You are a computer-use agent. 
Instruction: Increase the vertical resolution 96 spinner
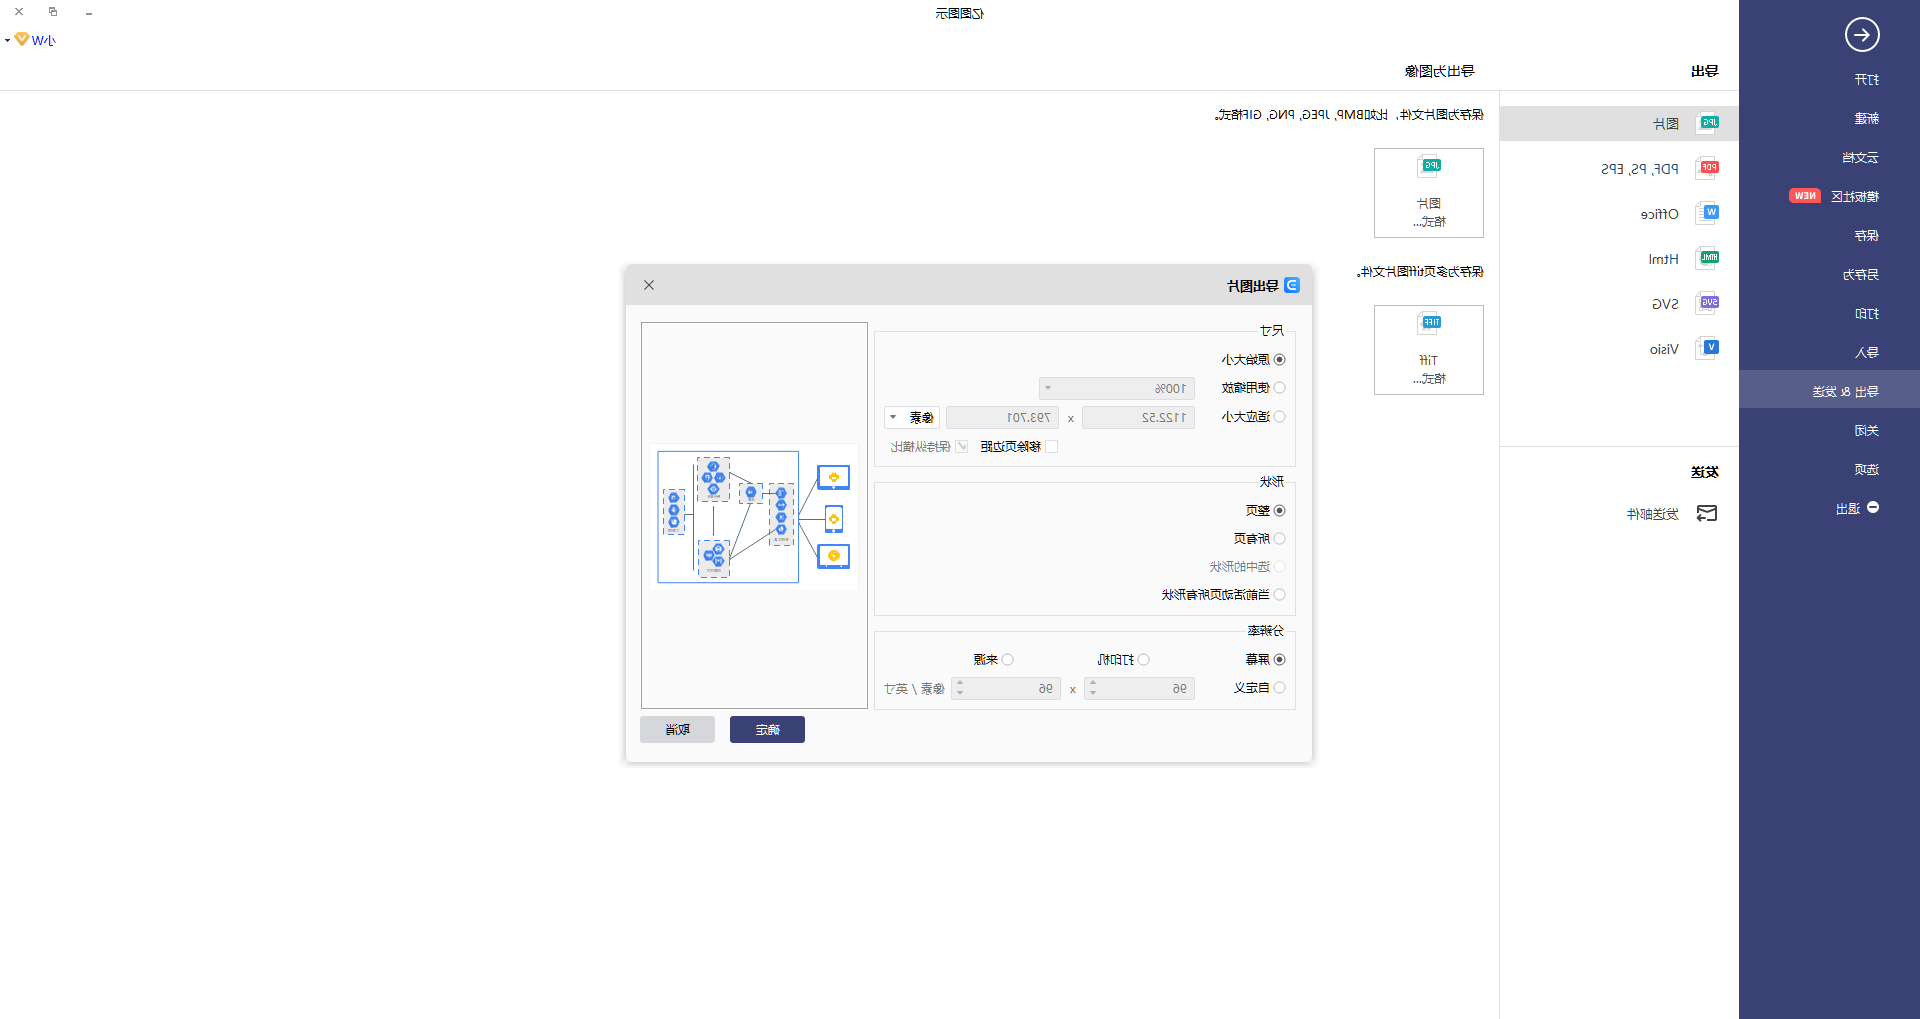click(959, 684)
